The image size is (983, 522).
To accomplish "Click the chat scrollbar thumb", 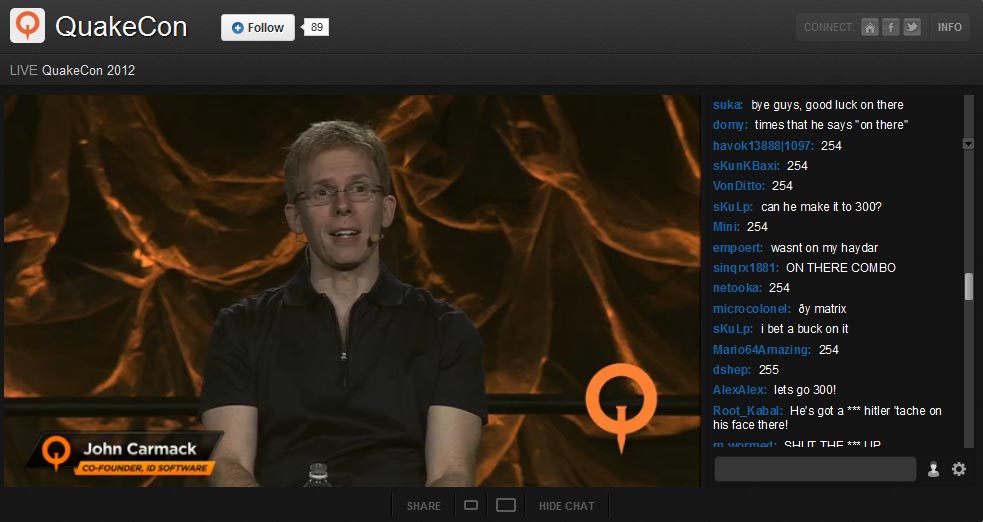I will click(x=968, y=286).
